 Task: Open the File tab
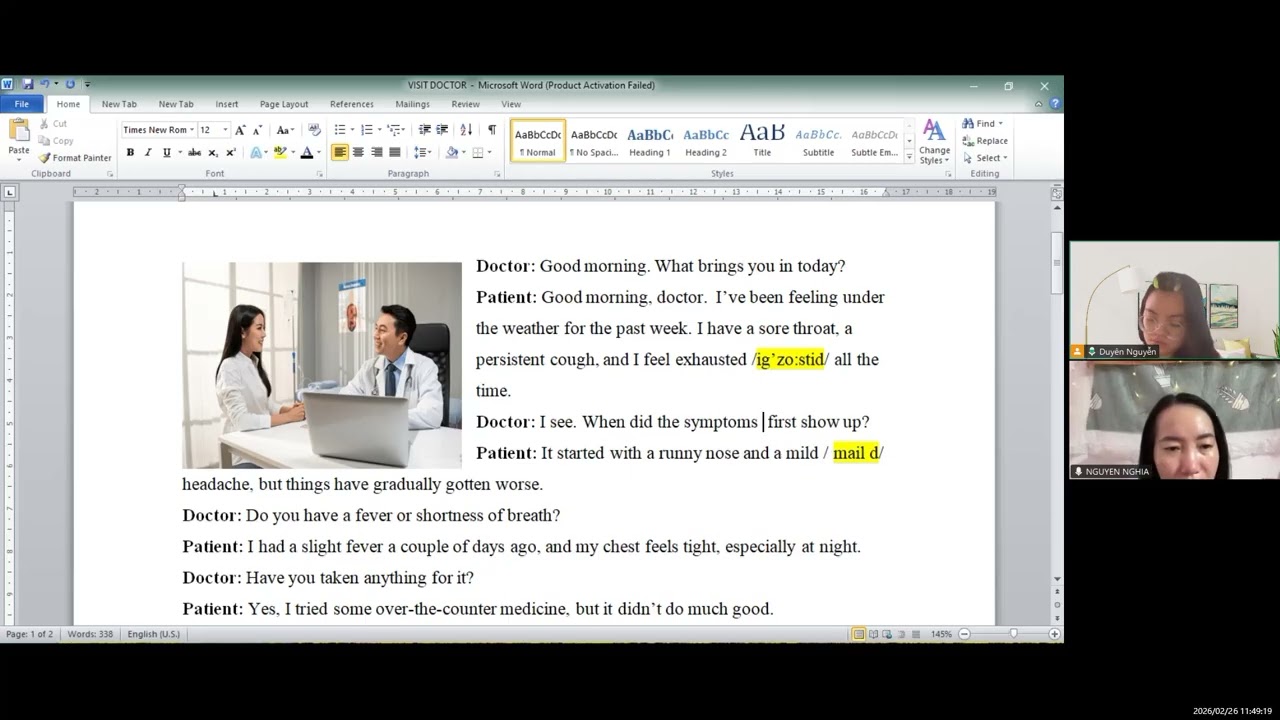(21, 104)
